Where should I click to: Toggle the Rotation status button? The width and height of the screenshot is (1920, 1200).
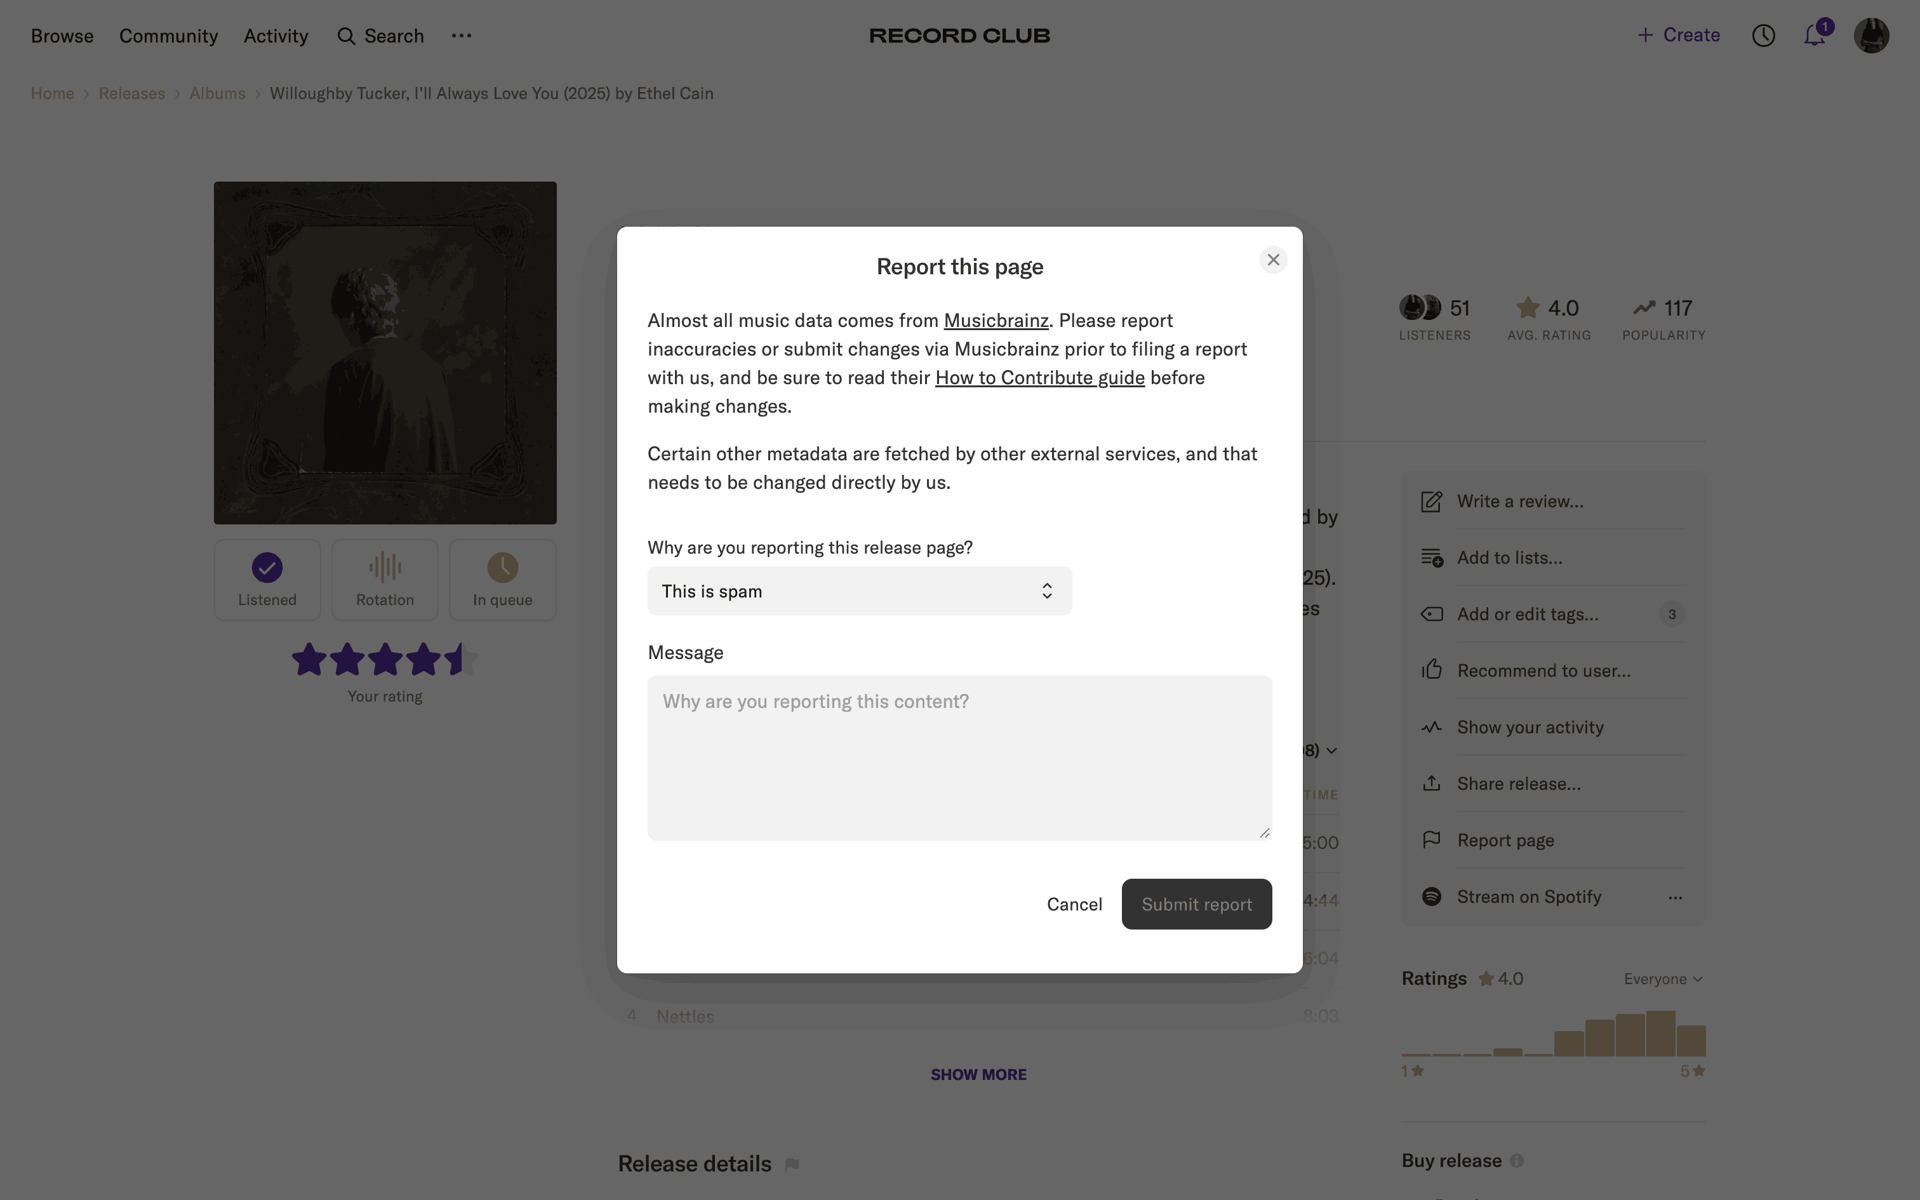click(385, 580)
